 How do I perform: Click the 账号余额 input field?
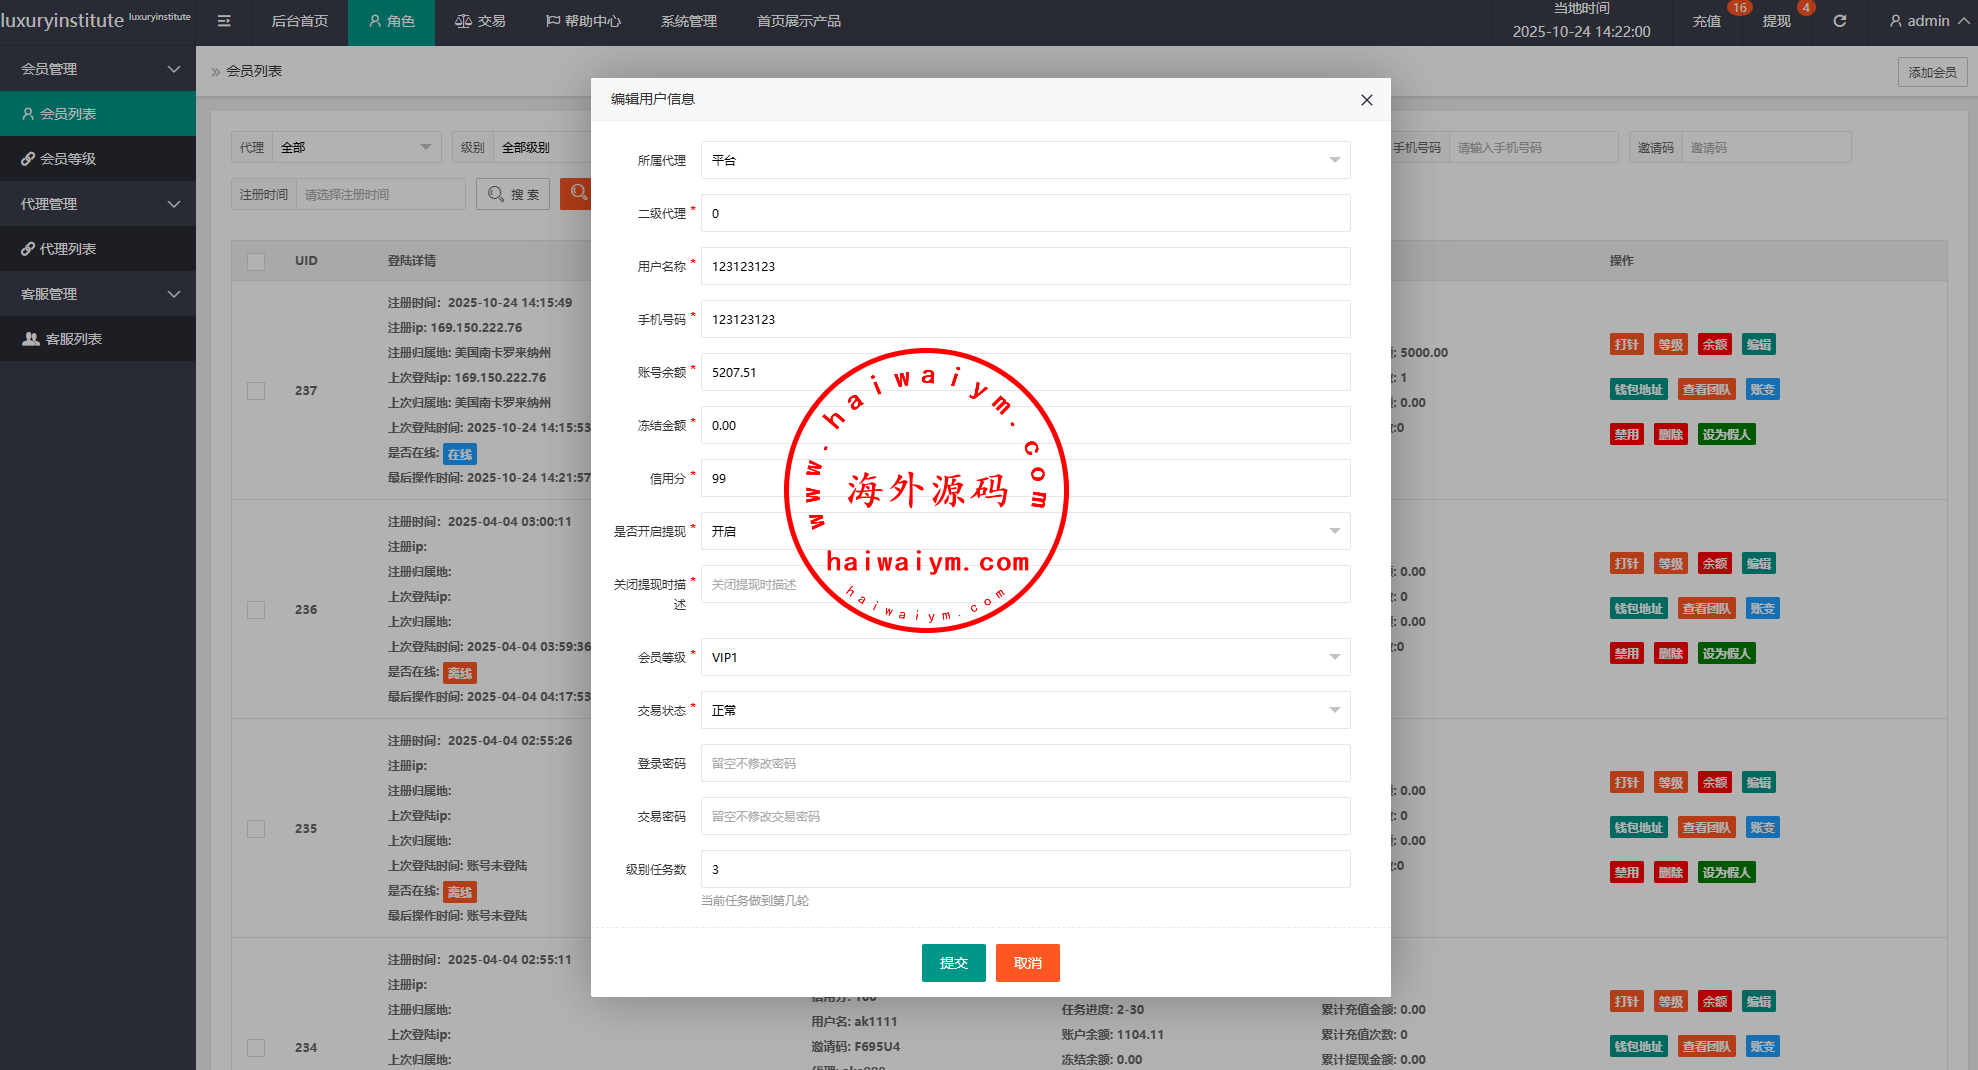[1025, 372]
